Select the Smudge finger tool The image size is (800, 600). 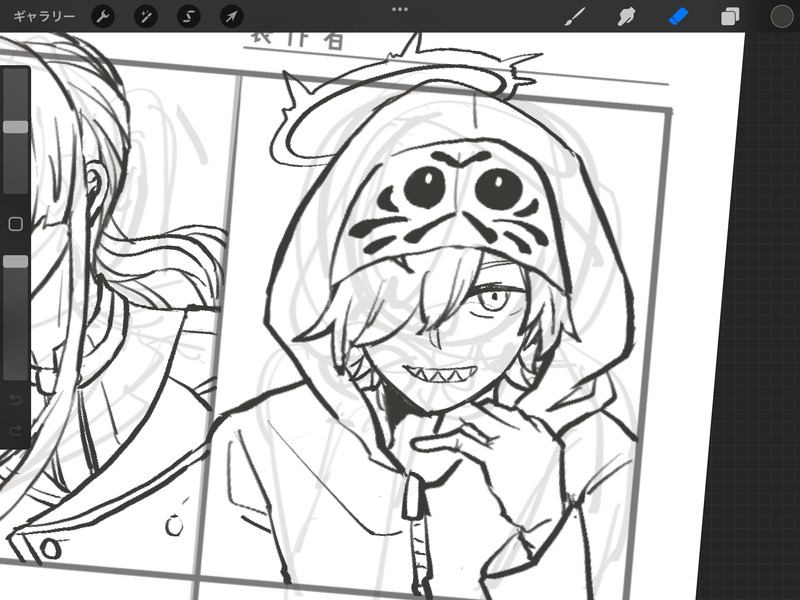(627, 16)
